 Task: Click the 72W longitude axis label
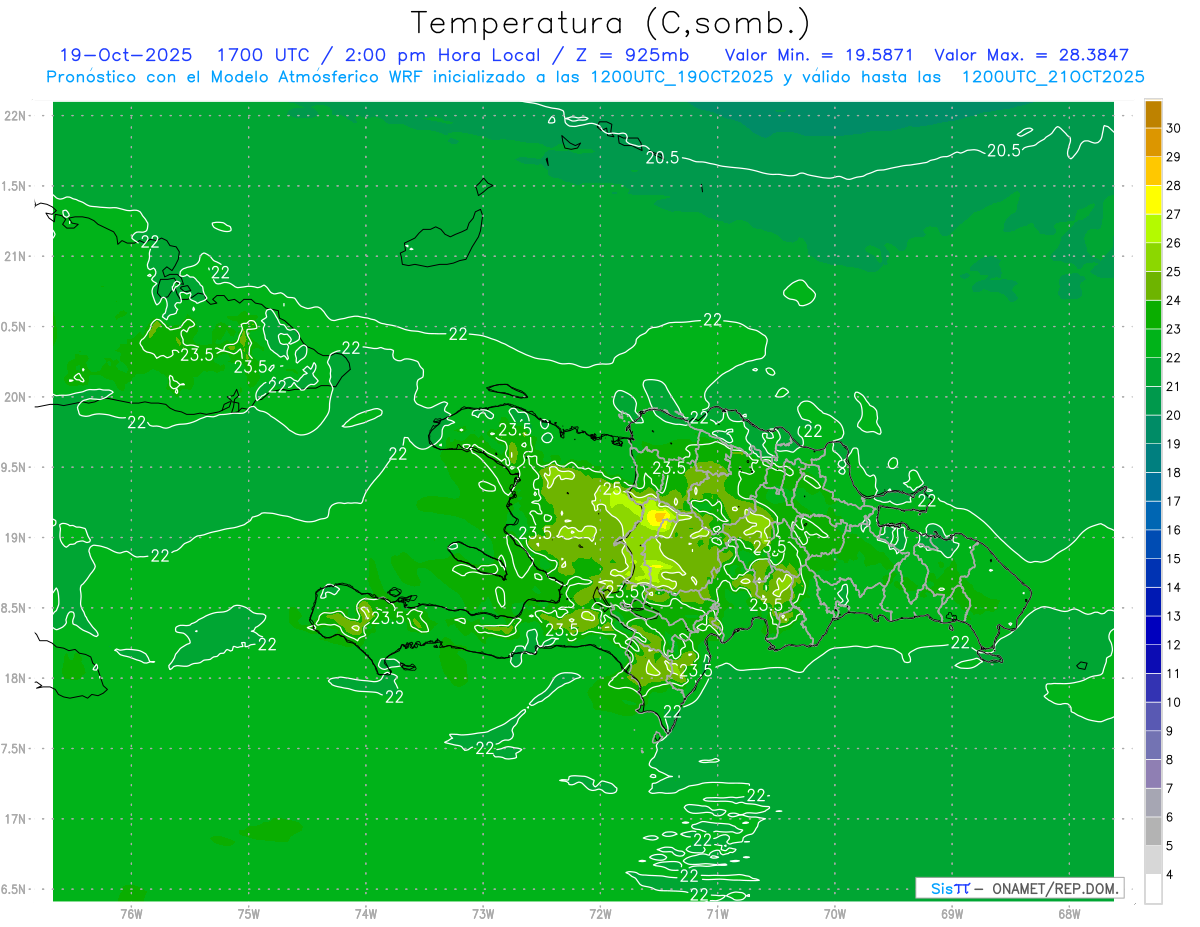[600, 913]
